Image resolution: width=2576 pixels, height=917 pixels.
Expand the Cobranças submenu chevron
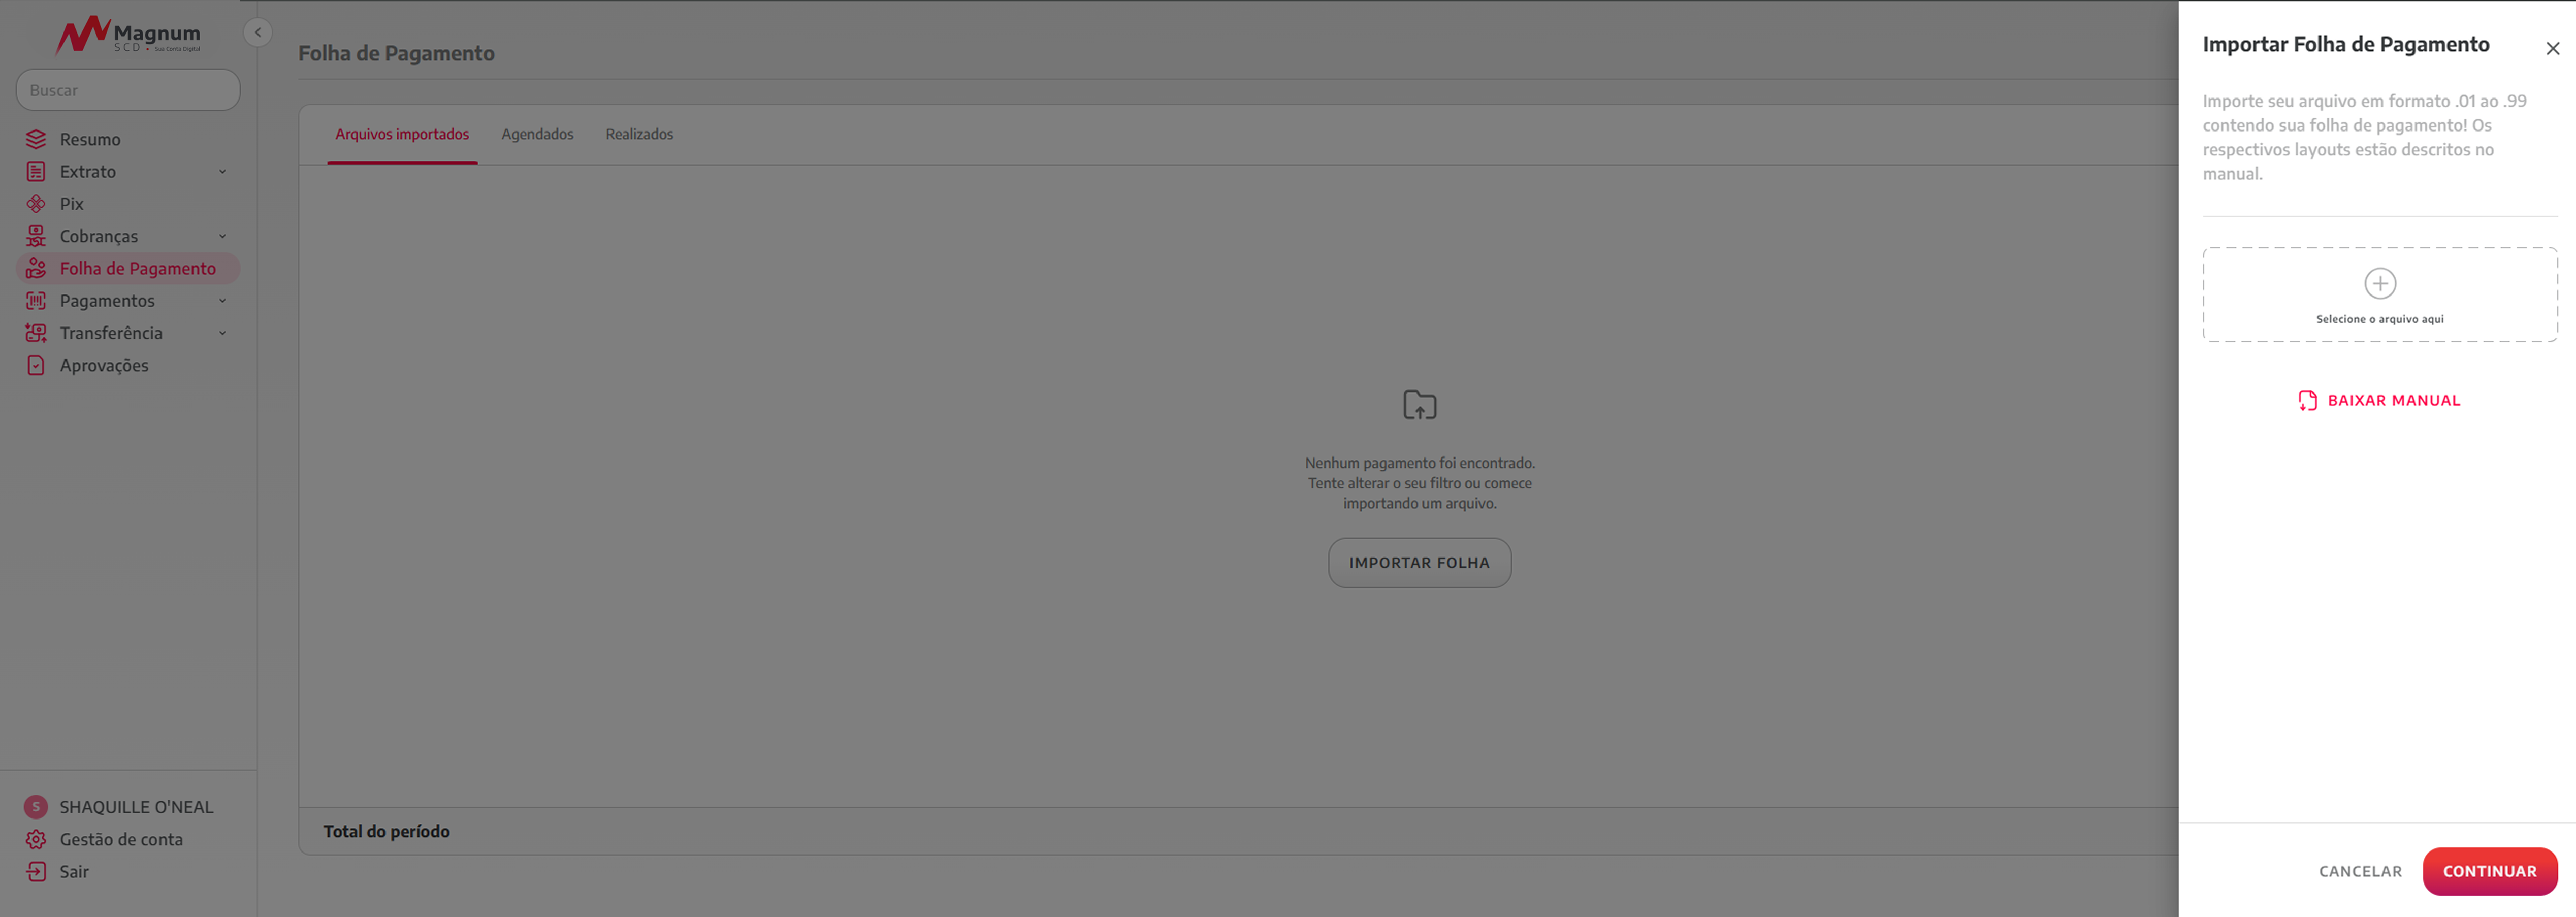point(222,236)
